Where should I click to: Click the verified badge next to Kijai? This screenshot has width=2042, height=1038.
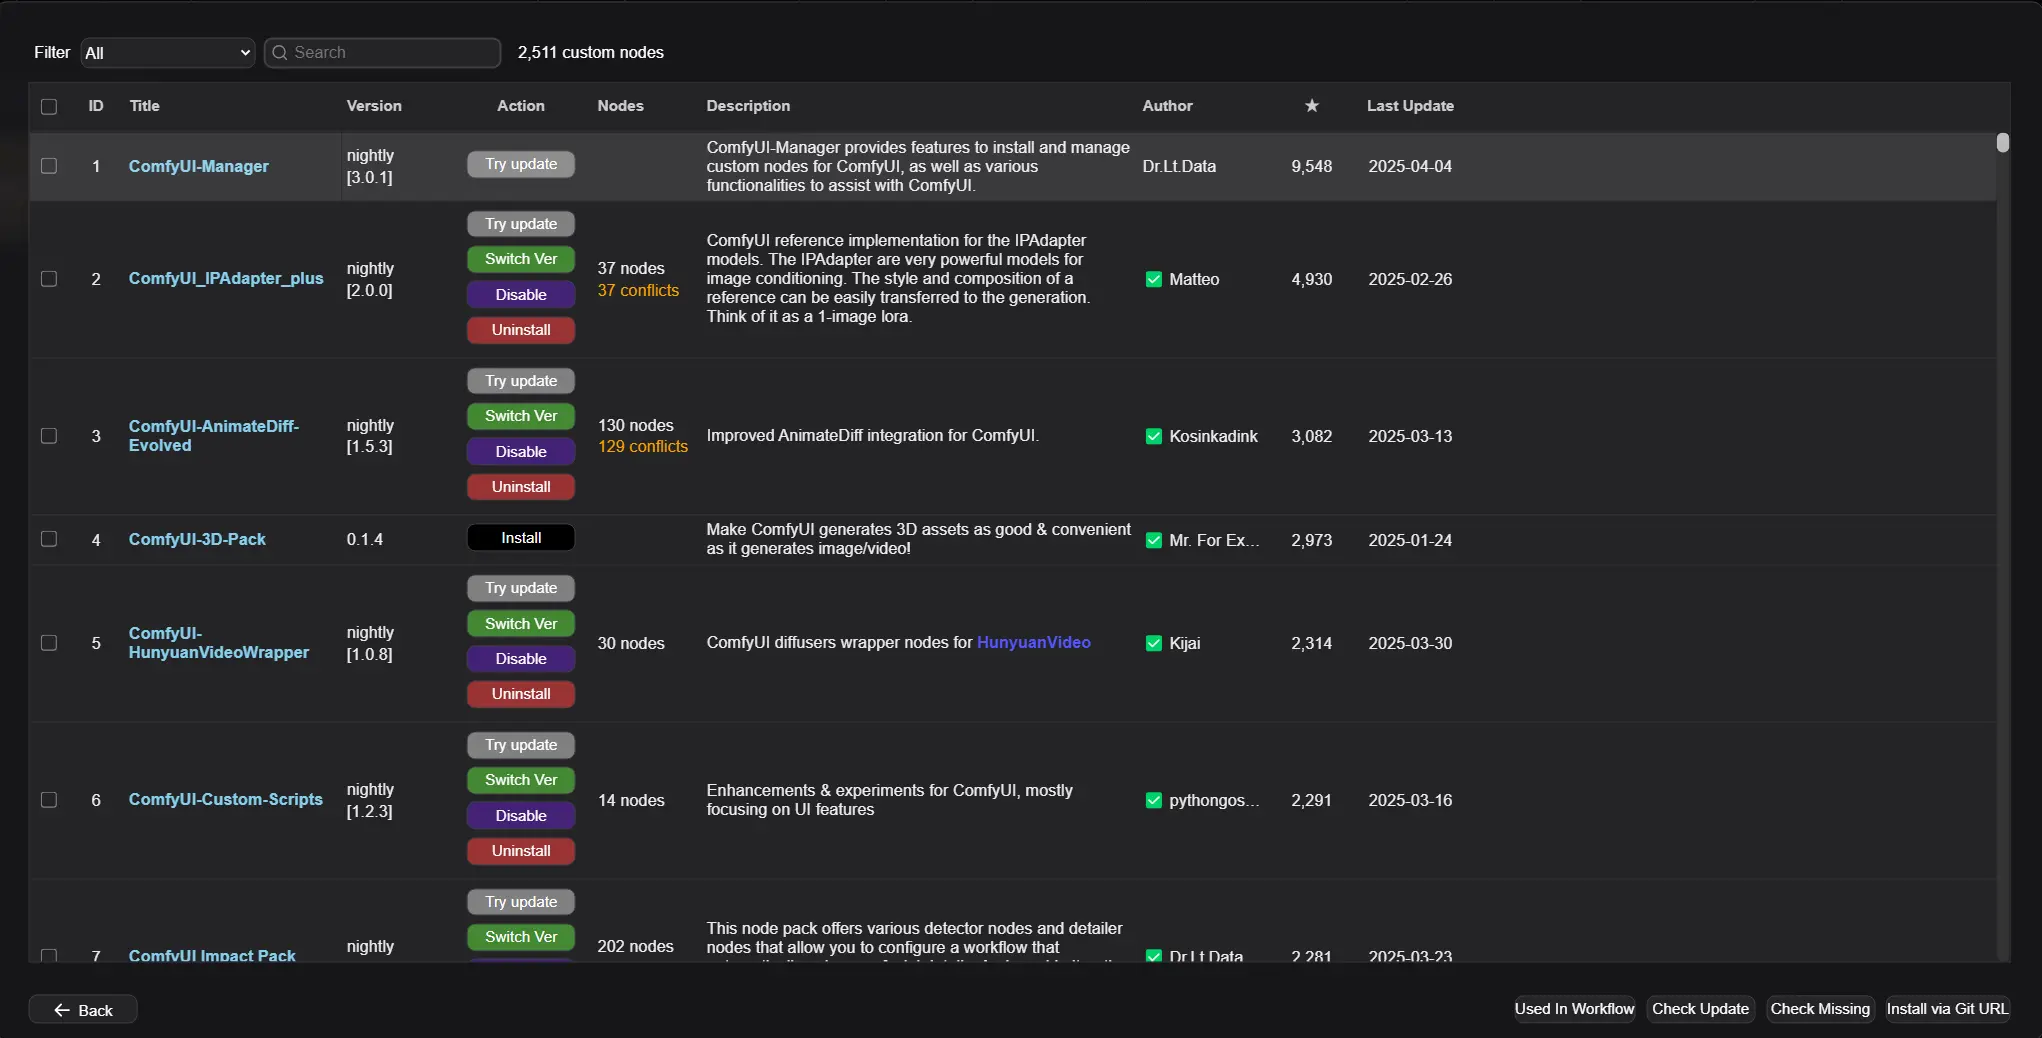click(1153, 644)
